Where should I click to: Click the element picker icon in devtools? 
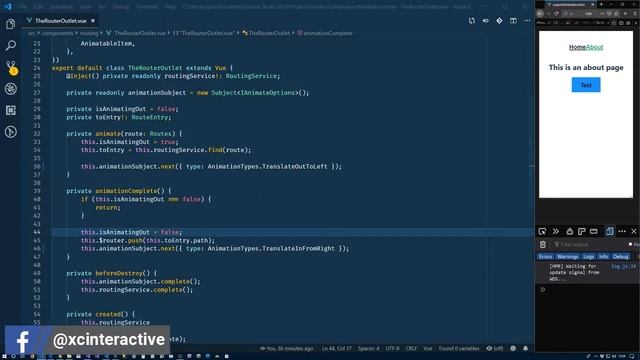[542, 231]
